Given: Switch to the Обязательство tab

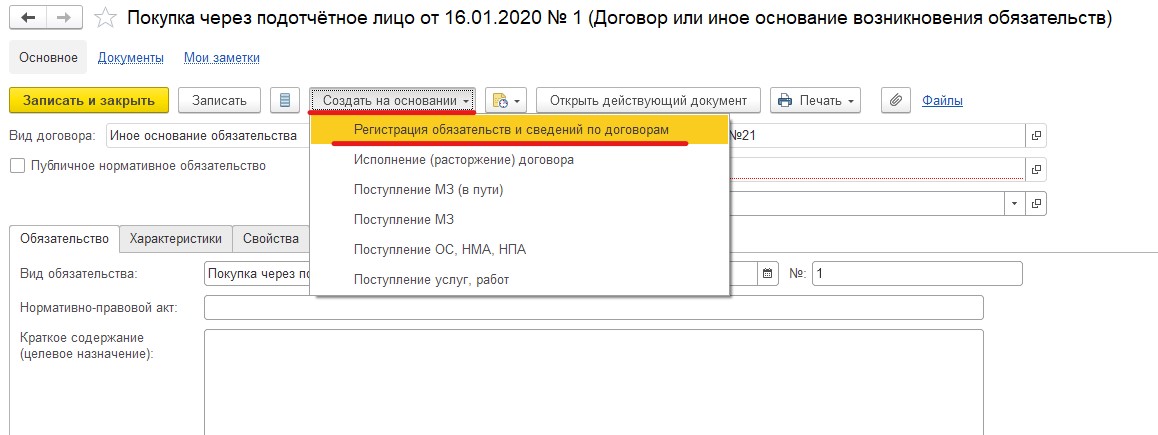Looking at the screenshot, I should click(65, 239).
